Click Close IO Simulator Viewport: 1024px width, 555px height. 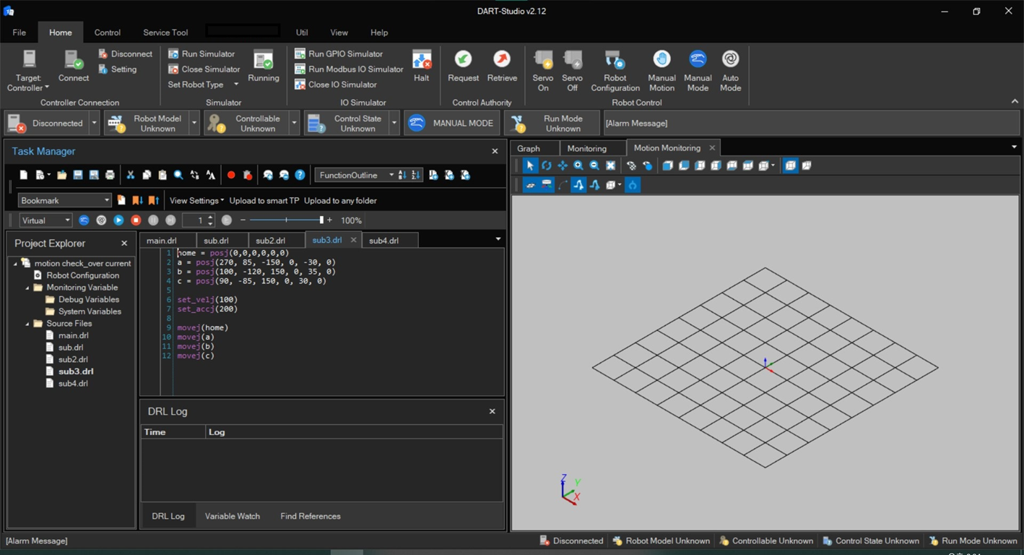336,84
